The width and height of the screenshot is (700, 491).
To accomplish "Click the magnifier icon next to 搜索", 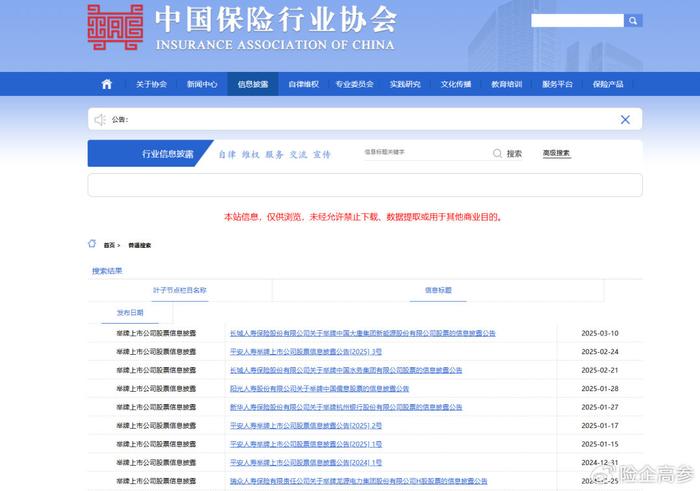I will [497, 153].
